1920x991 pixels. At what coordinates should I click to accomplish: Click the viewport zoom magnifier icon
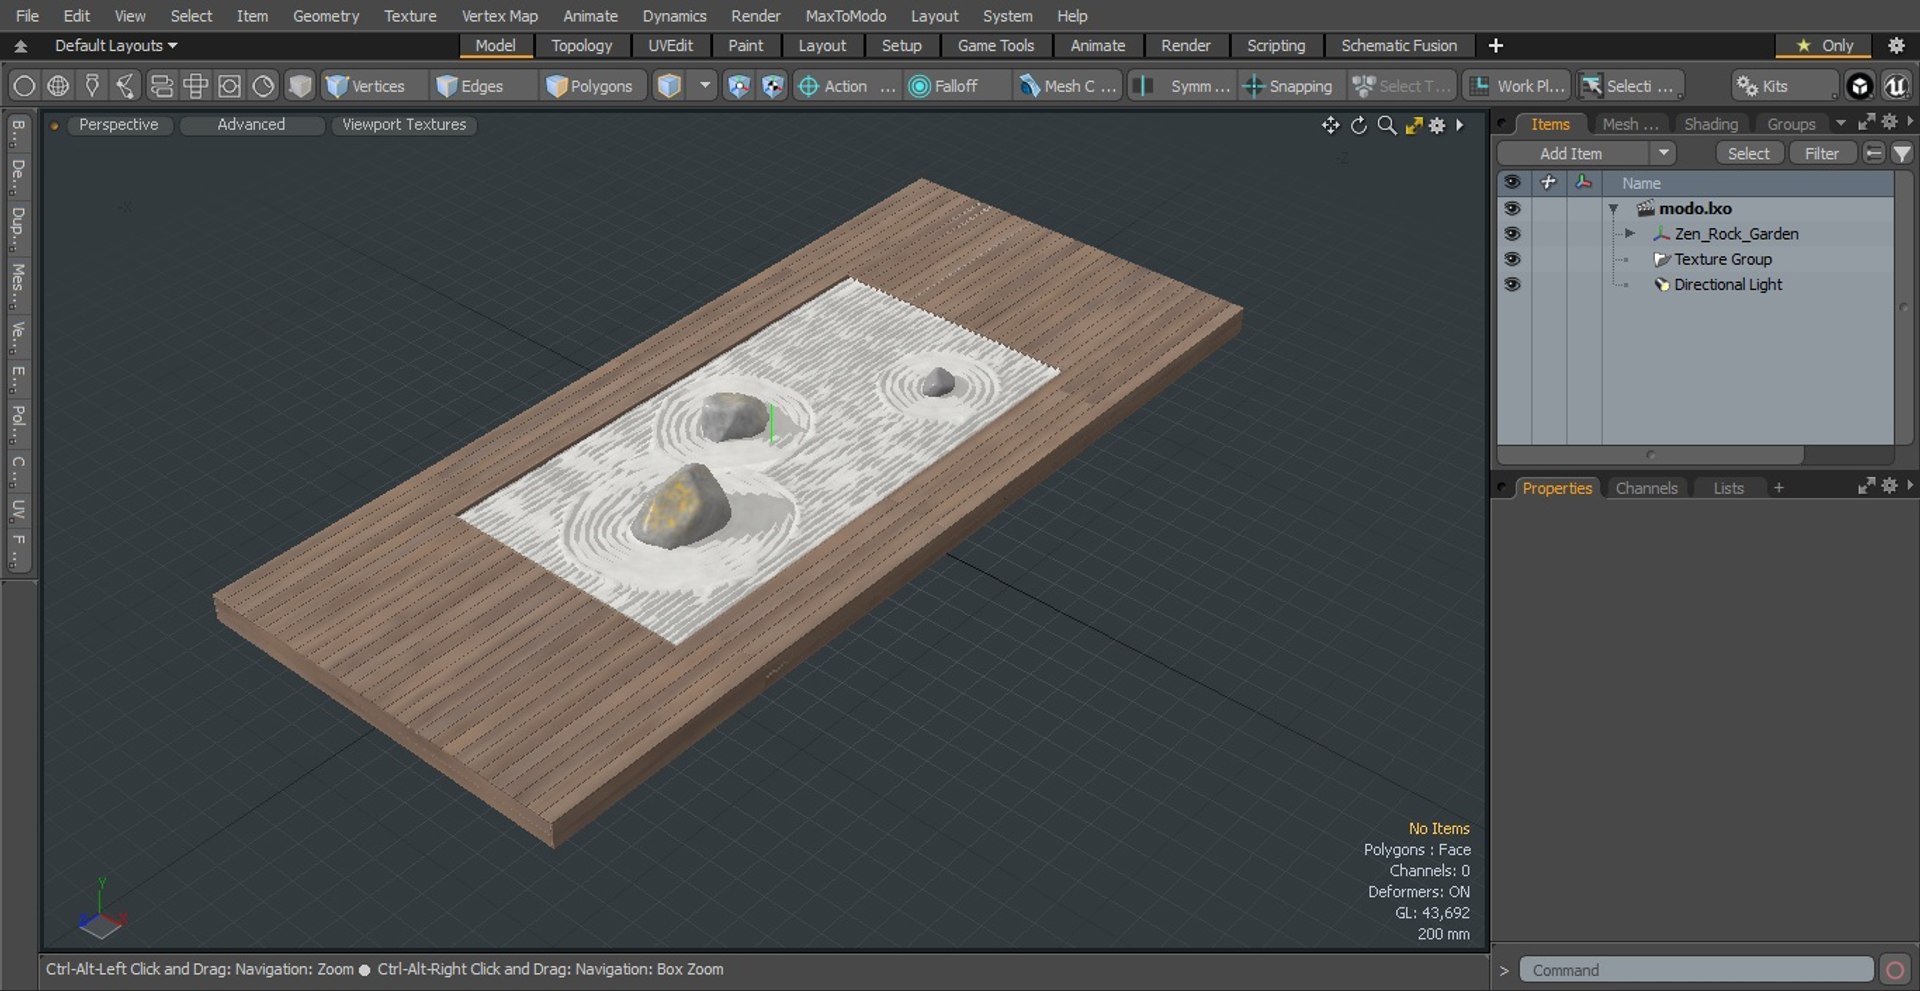1386,125
